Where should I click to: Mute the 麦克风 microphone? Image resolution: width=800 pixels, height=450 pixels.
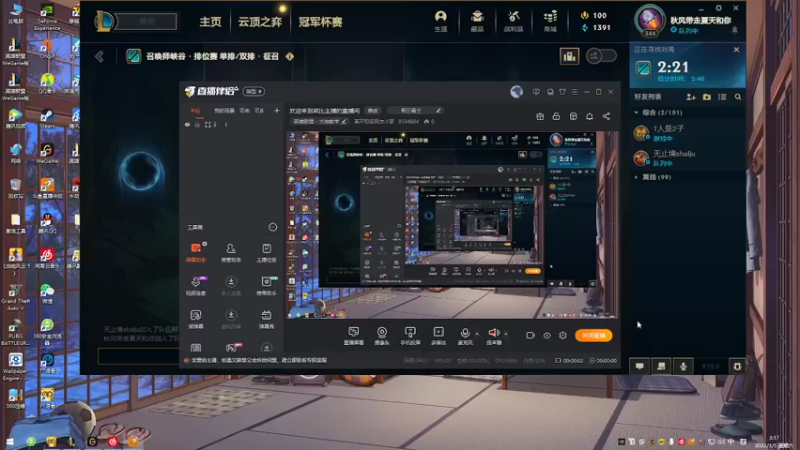(465, 336)
